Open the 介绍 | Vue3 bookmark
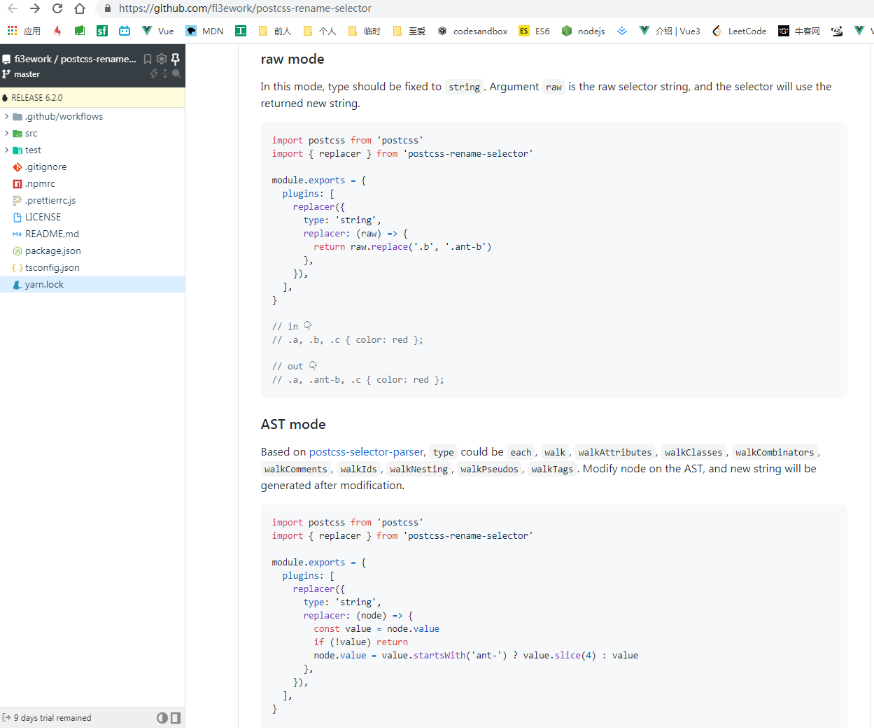The image size is (874, 728). [x=669, y=31]
